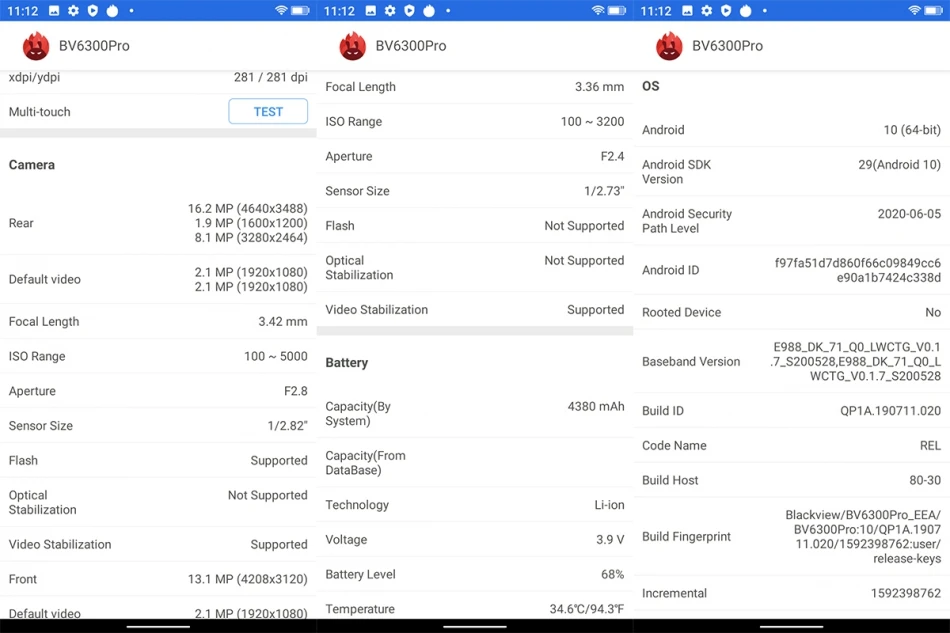
Task: Select the '68%' battery level value
Action: 613,574
